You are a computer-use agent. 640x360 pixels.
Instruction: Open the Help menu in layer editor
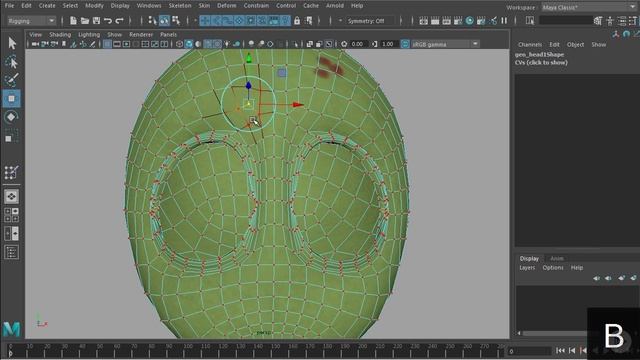tap(577, 268)
